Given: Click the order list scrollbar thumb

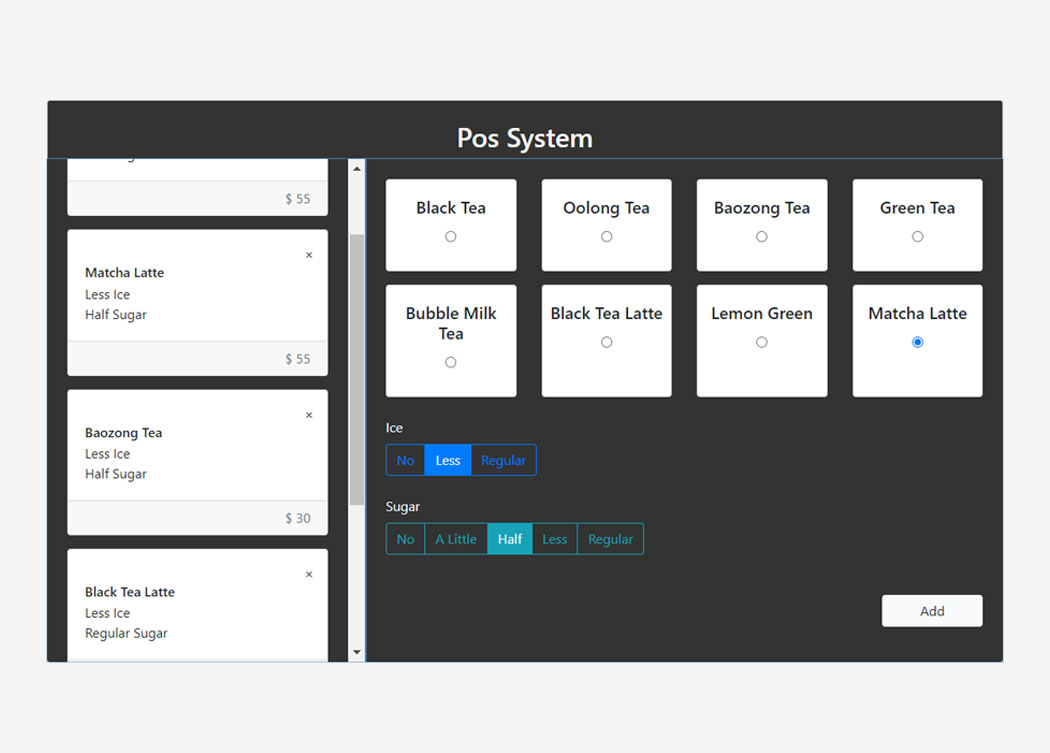Looking at the screenshot, I should 357,370.
